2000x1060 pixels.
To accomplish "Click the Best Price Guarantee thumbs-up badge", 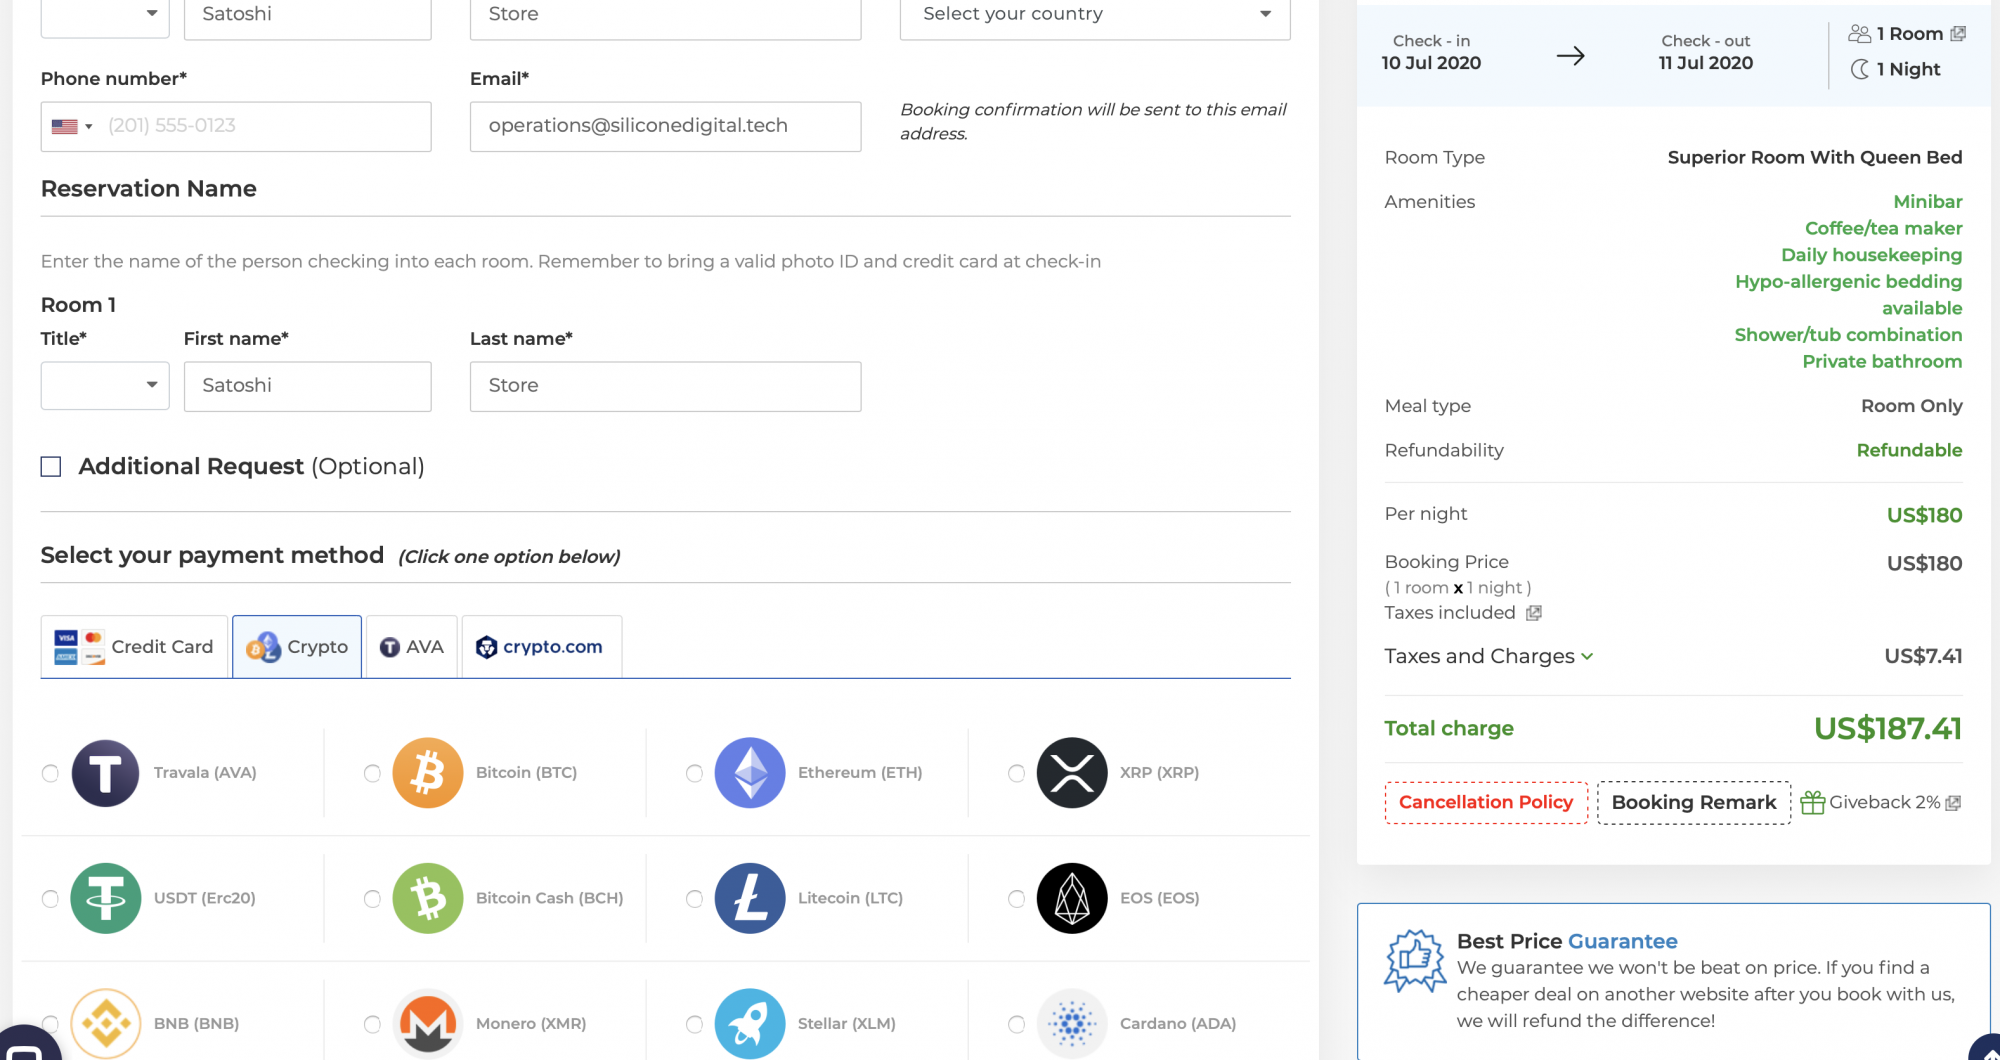I will tap(1415, 960).
